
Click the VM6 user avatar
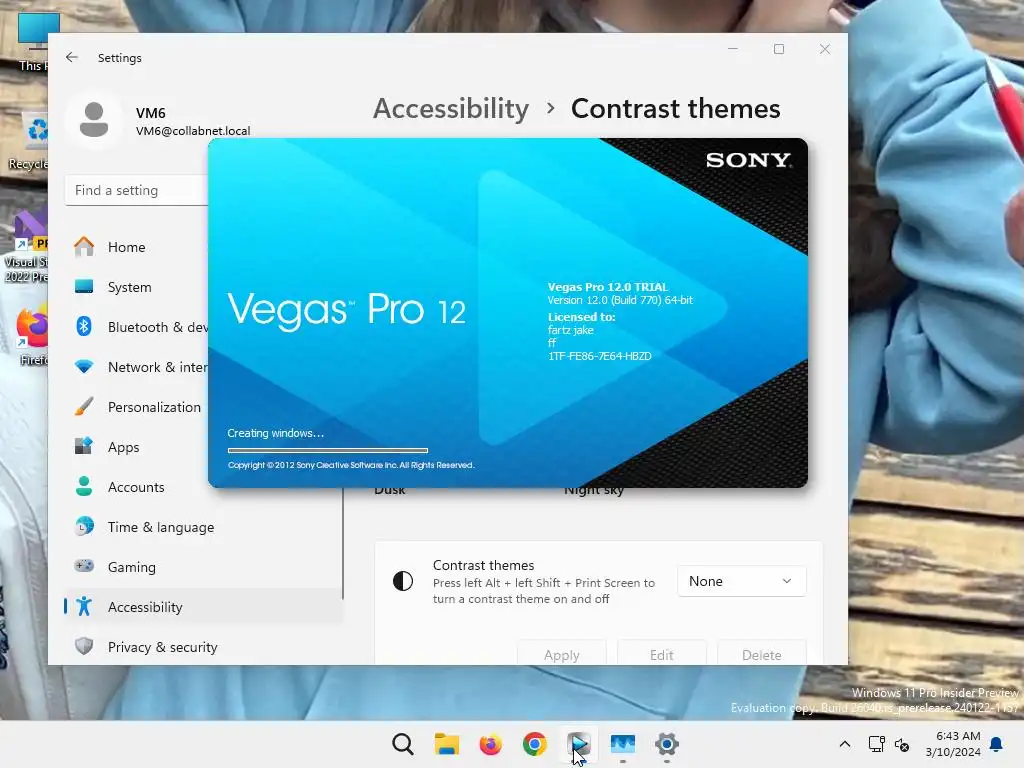coord(94,120)
